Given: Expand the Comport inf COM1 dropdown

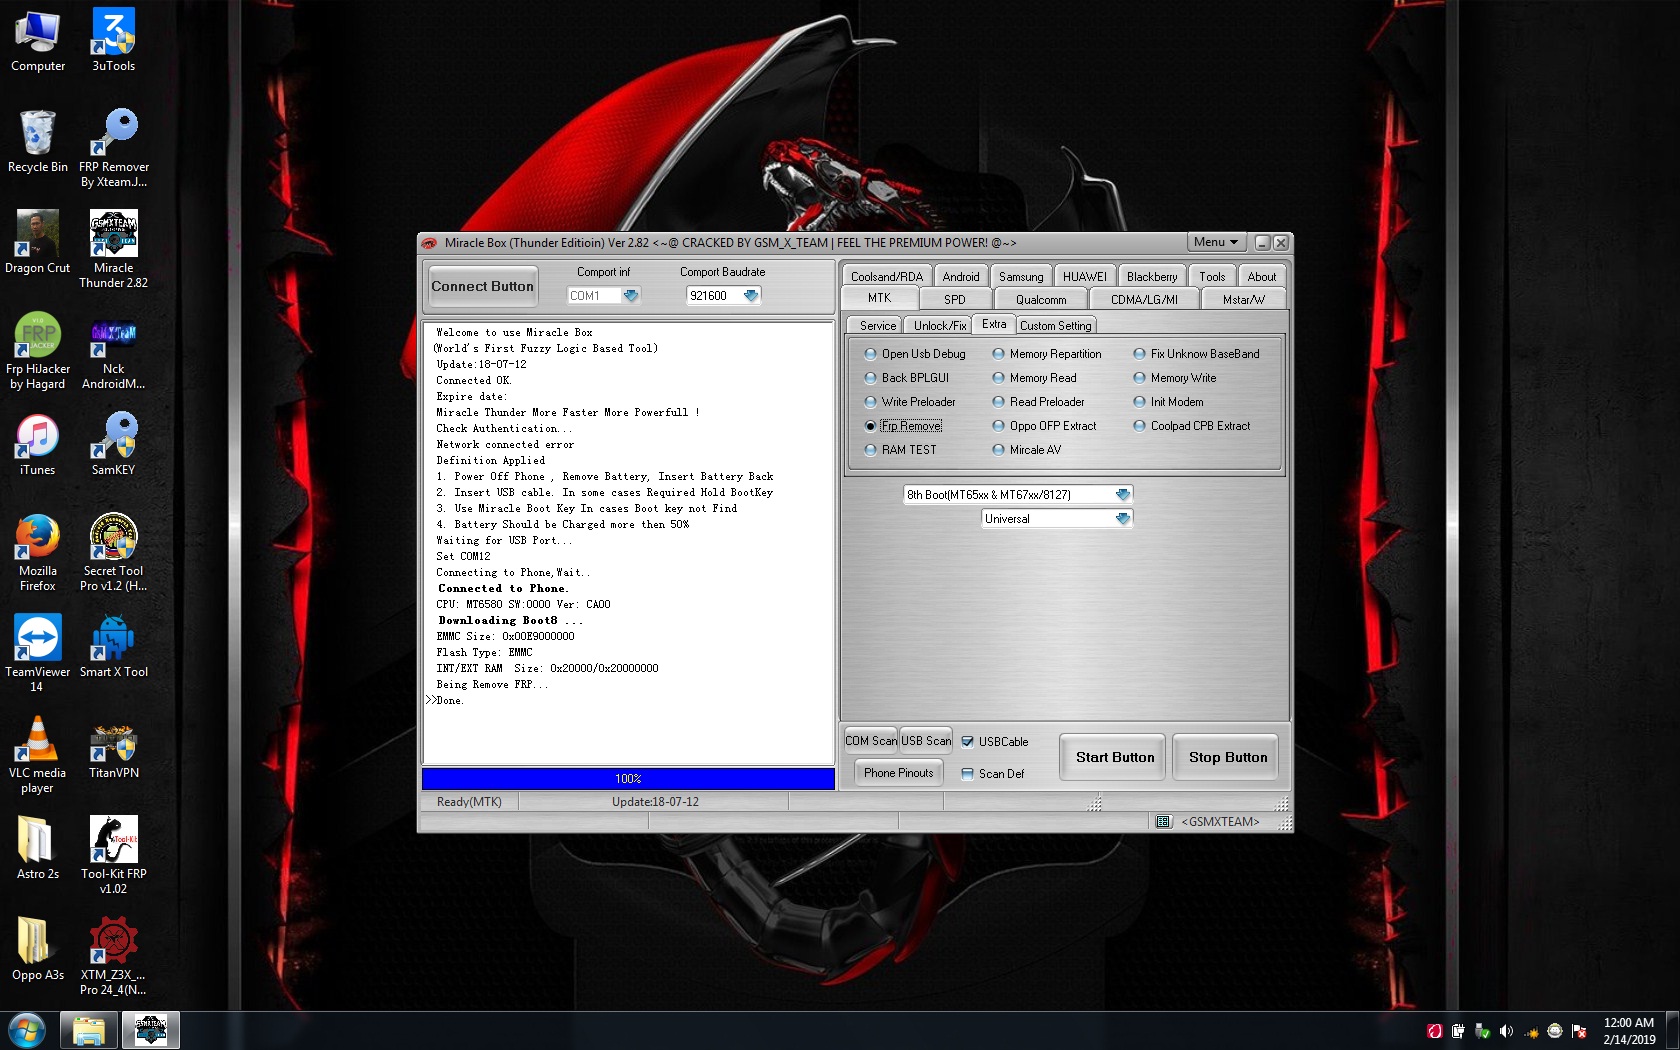Looking at the screenshot, I should coord(630,296).
